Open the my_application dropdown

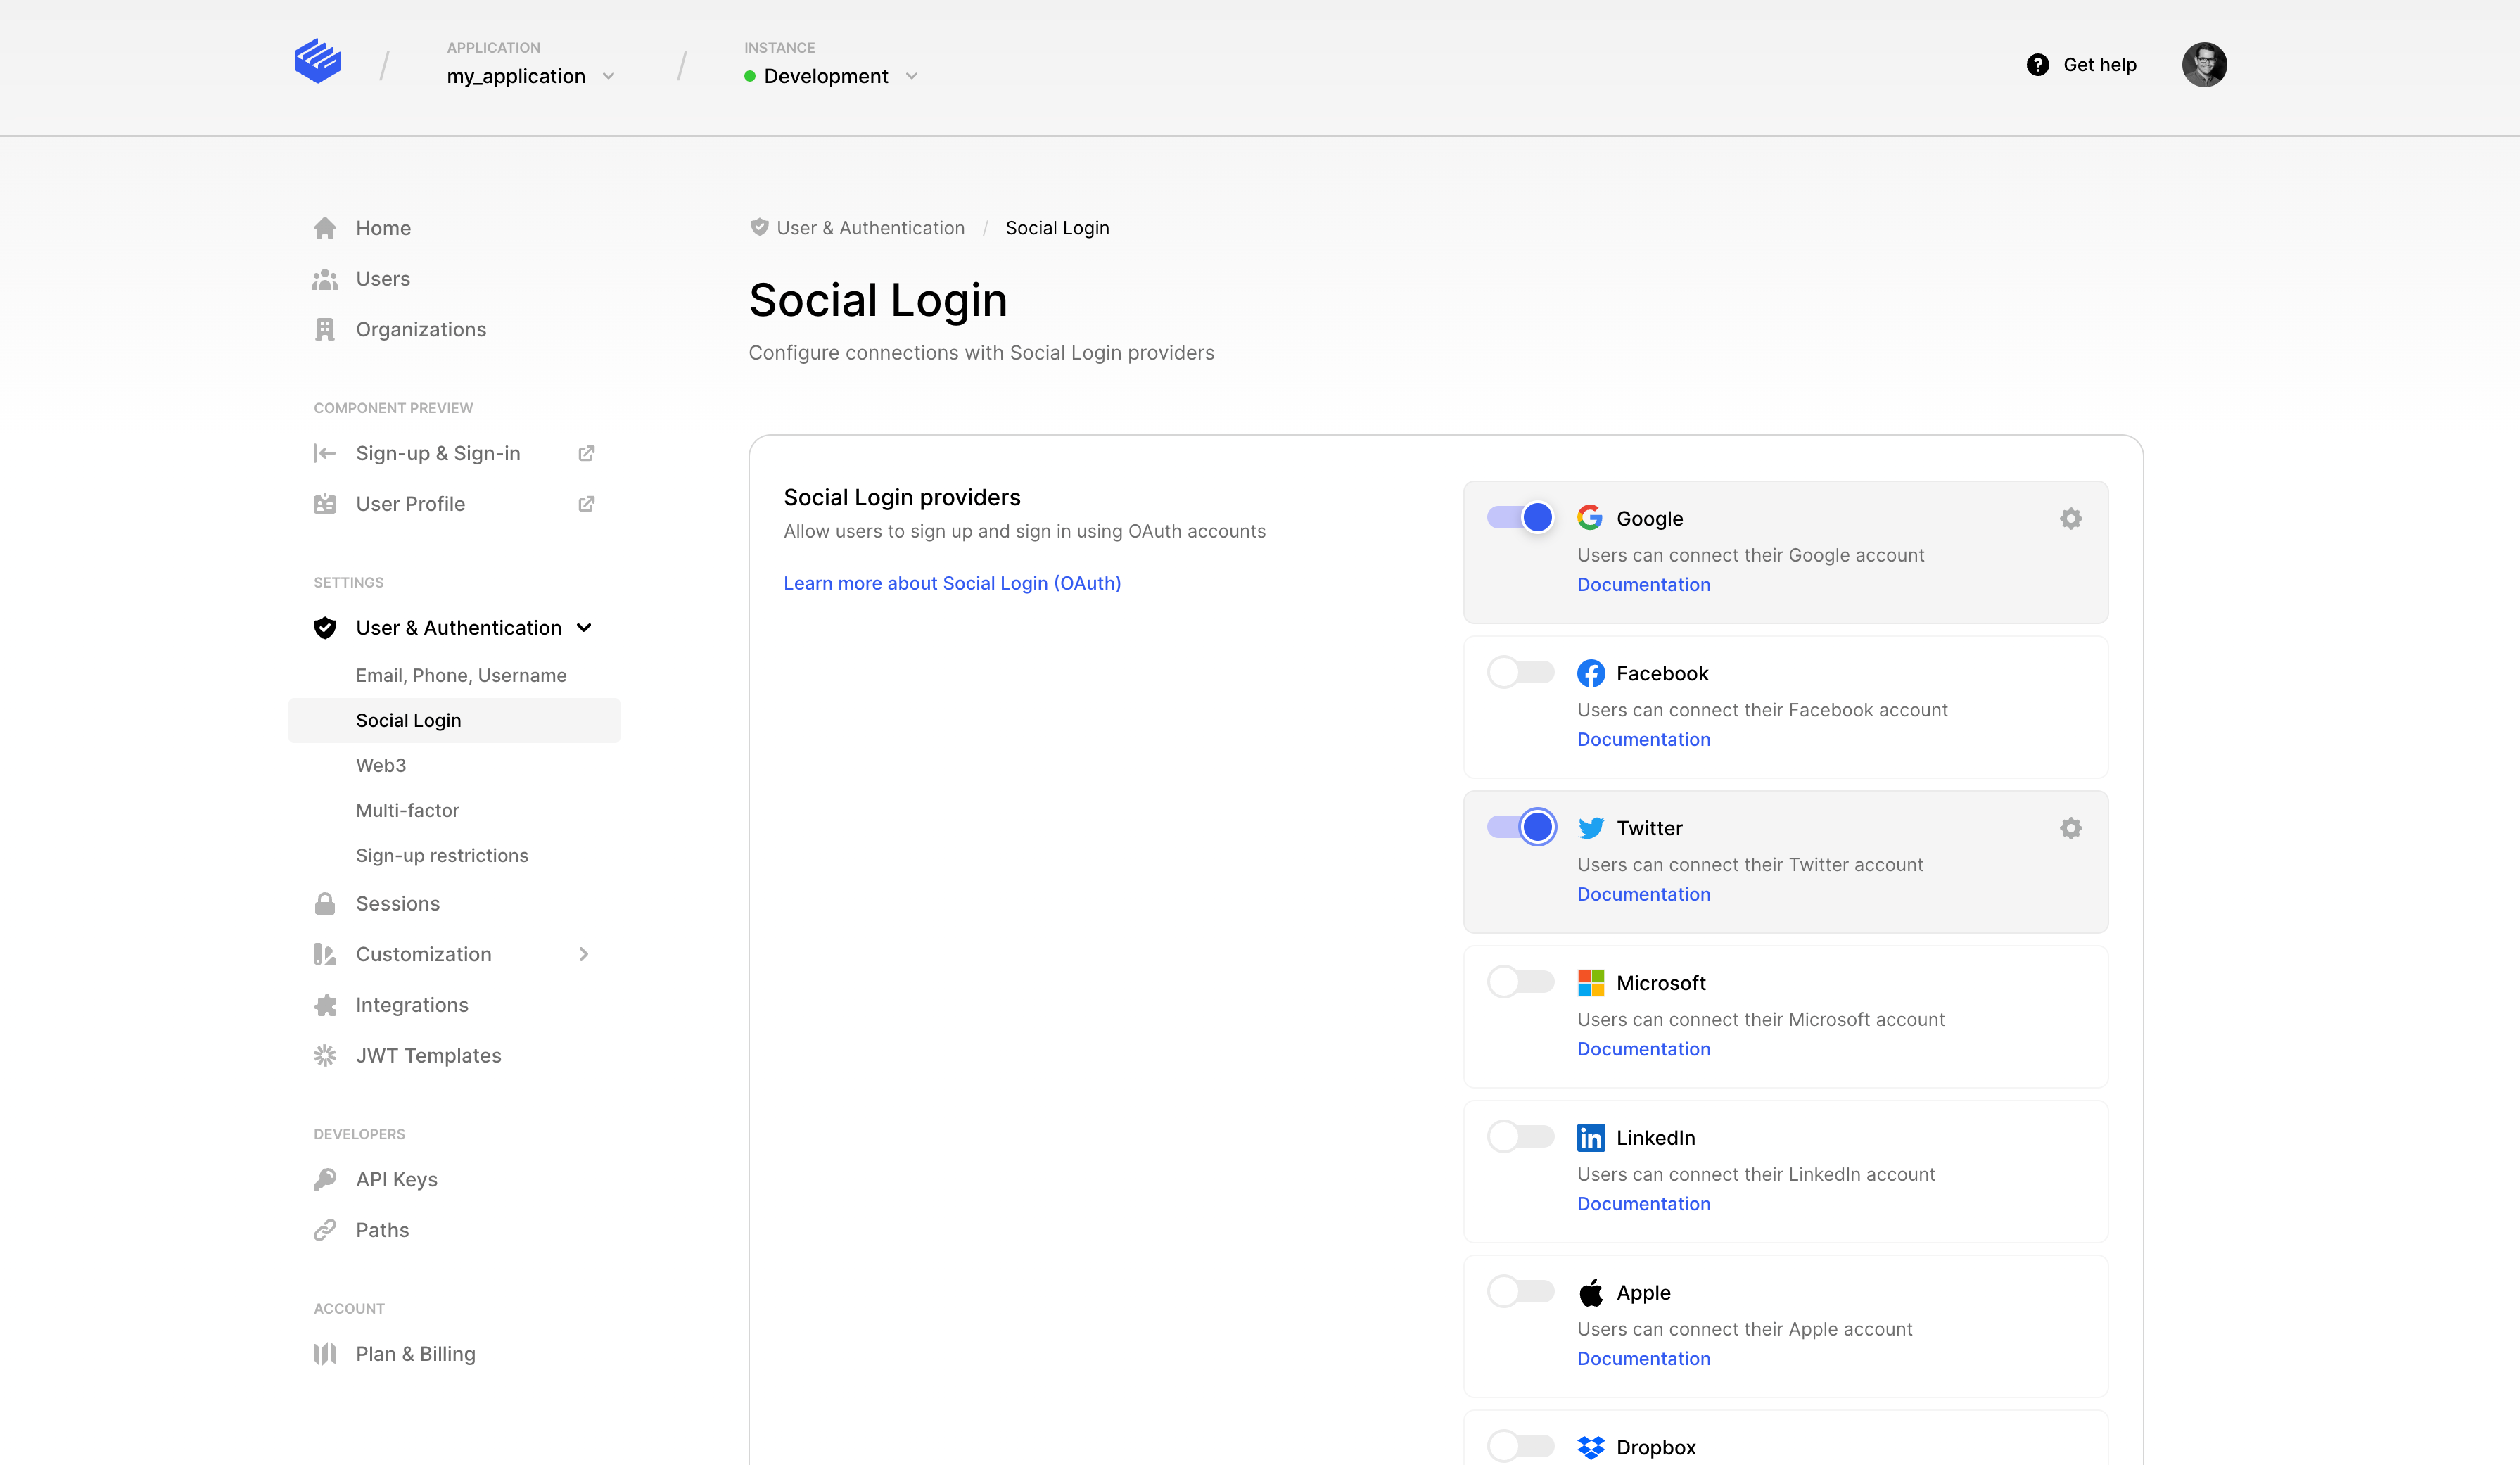[530, 76]
